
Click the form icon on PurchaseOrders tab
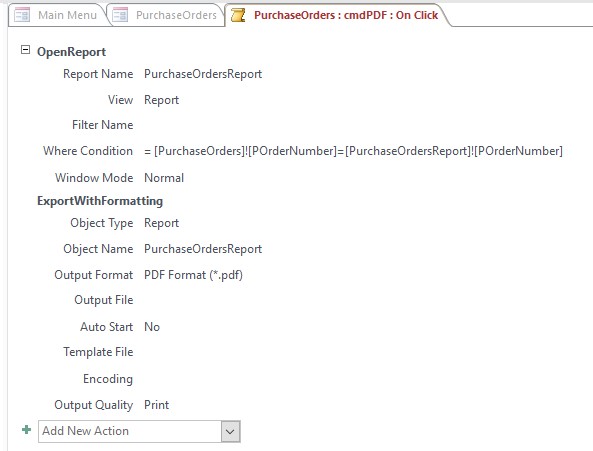tap(120, 15)
